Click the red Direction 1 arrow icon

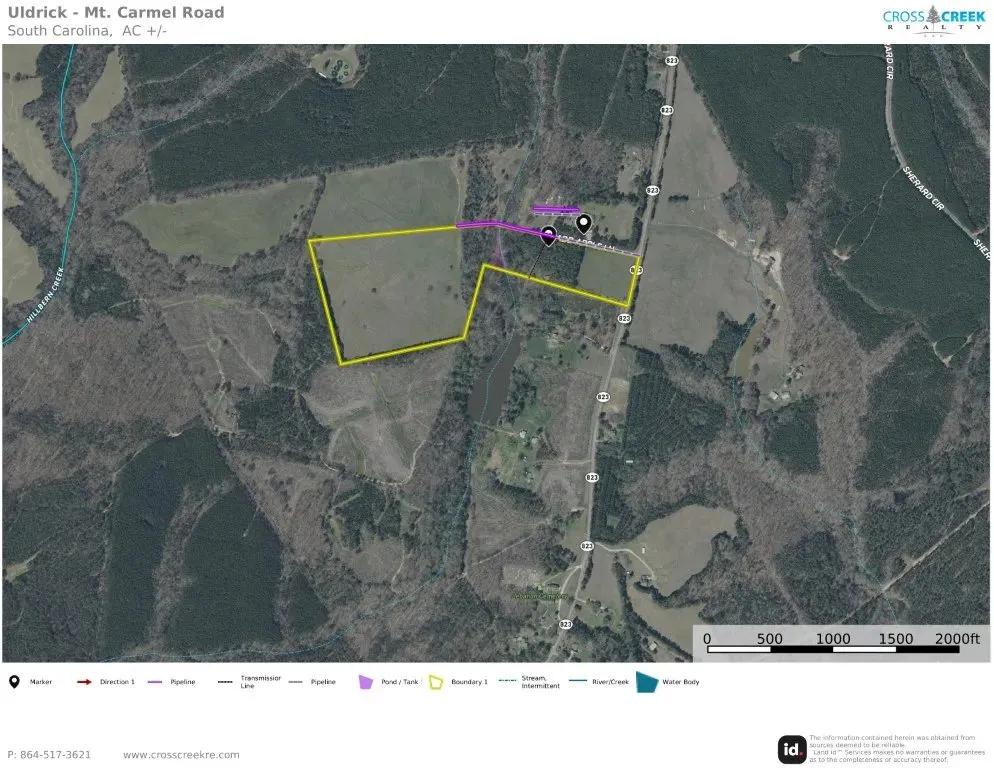(x=84, y=682)
